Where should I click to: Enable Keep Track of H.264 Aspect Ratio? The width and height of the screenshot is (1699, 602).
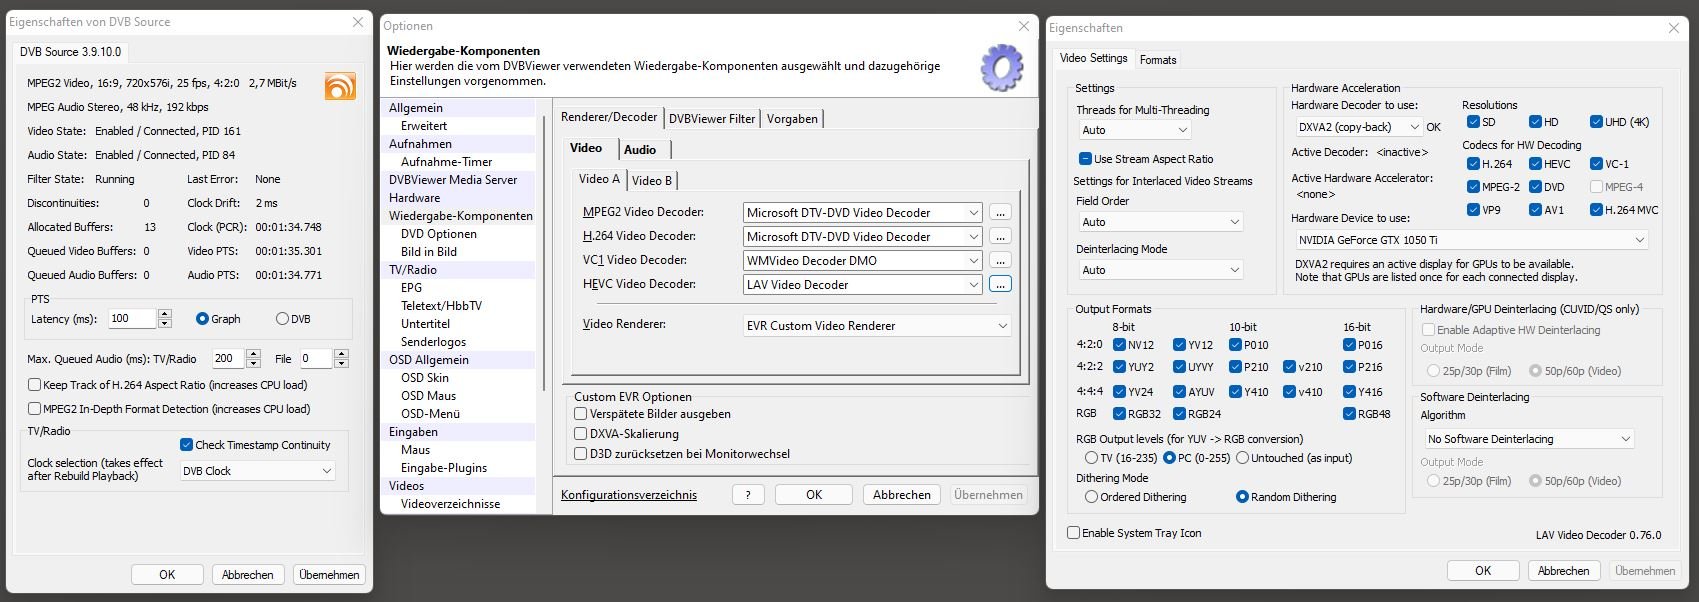(35, 385)
